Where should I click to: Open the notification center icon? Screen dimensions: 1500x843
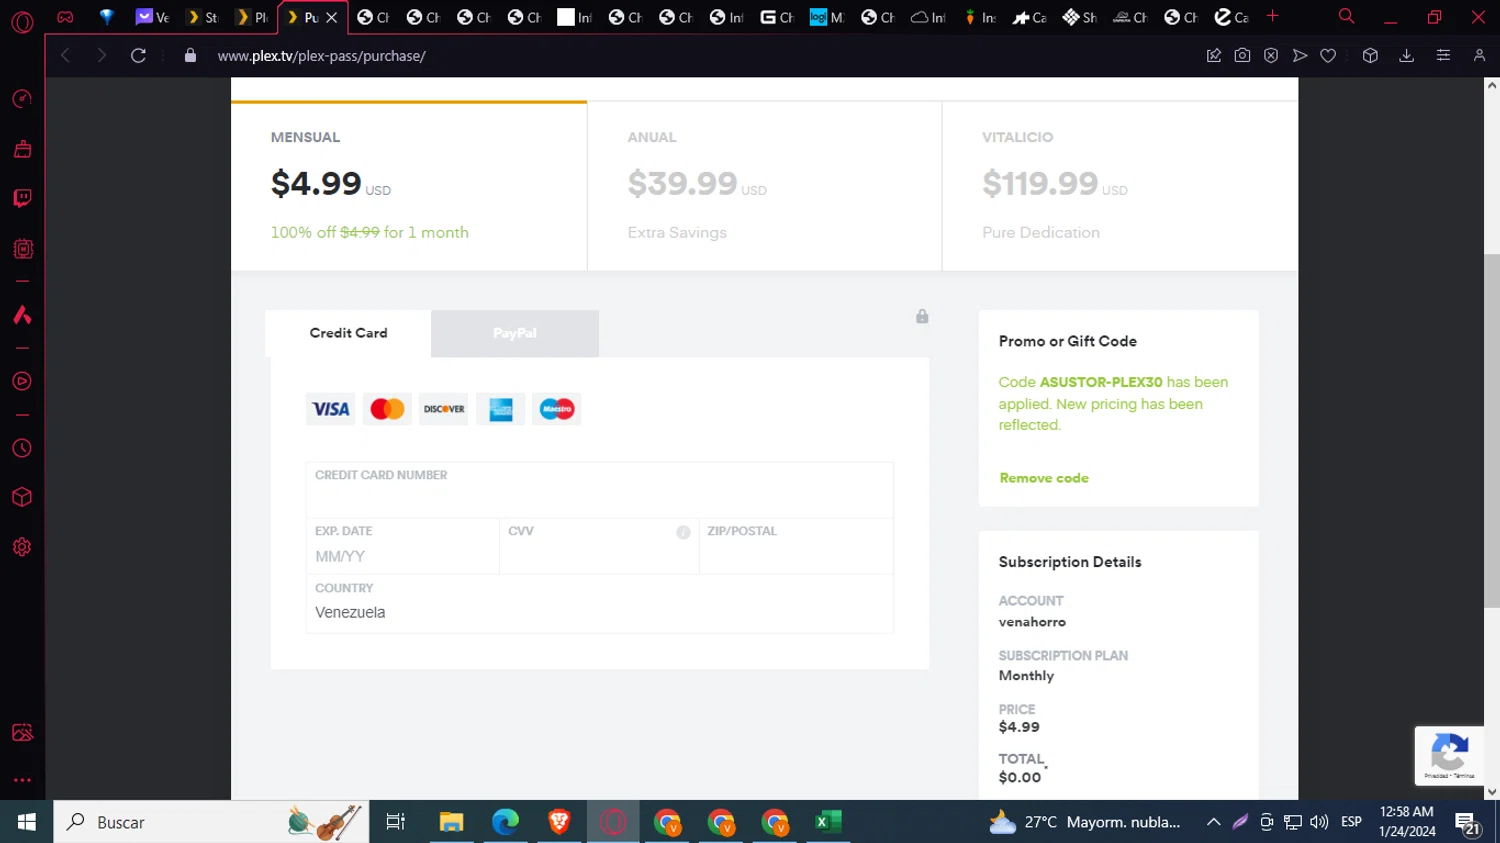pyautogui.click(x=1467, y=823)
